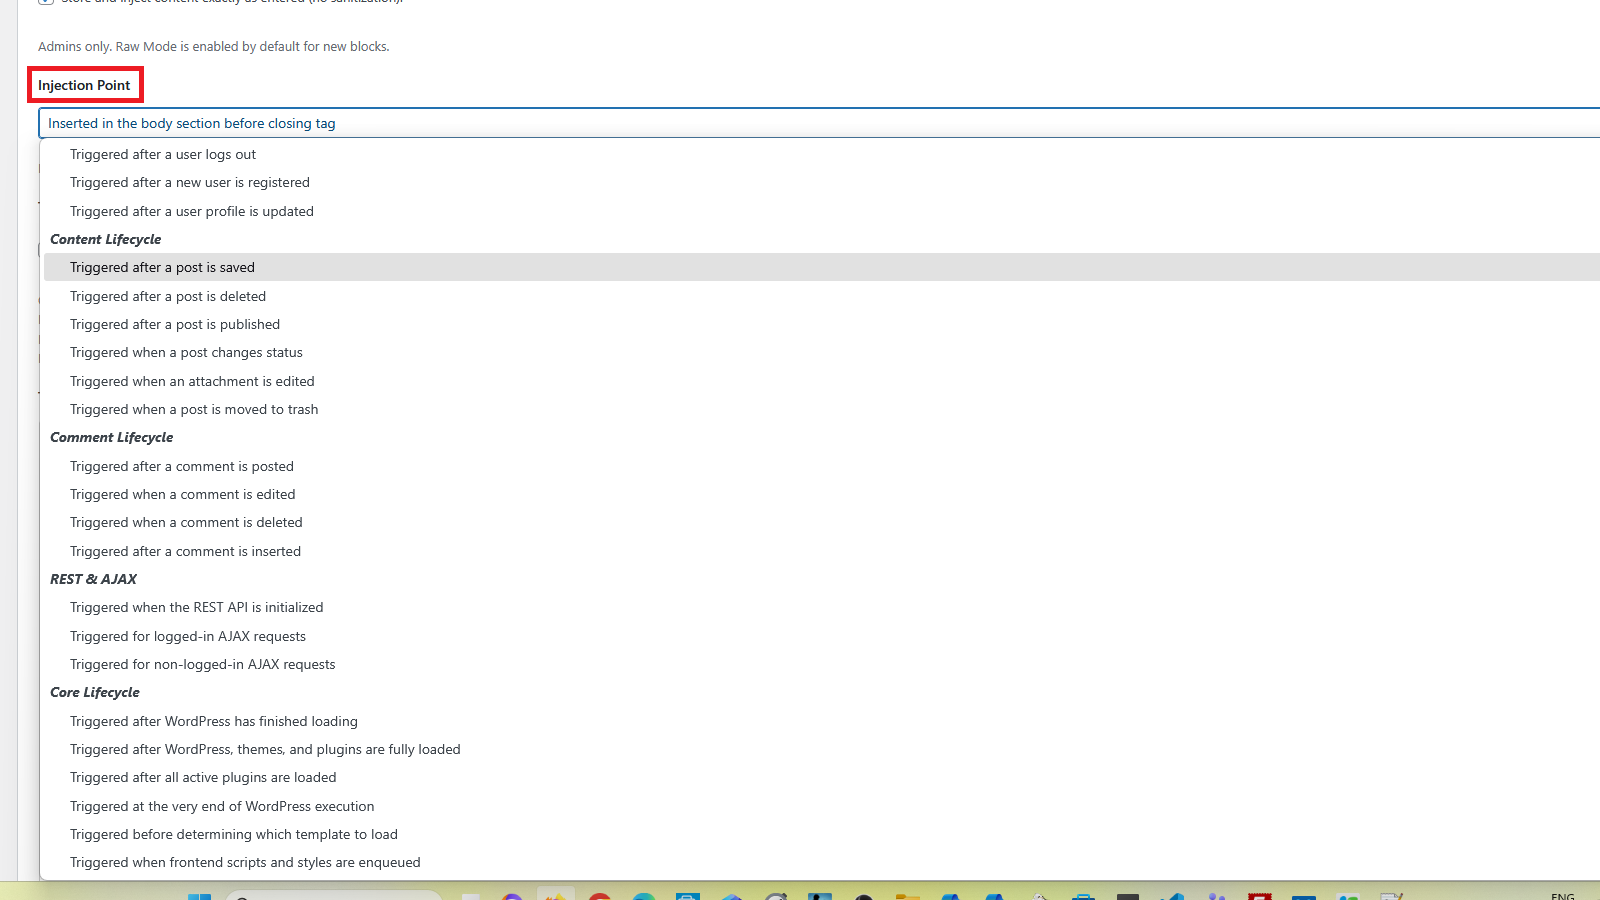The height and width of the screenshot is (900, 1600).
Task: Choose "Triggered when the REST API is initialized"
Action: pos(821,607)
